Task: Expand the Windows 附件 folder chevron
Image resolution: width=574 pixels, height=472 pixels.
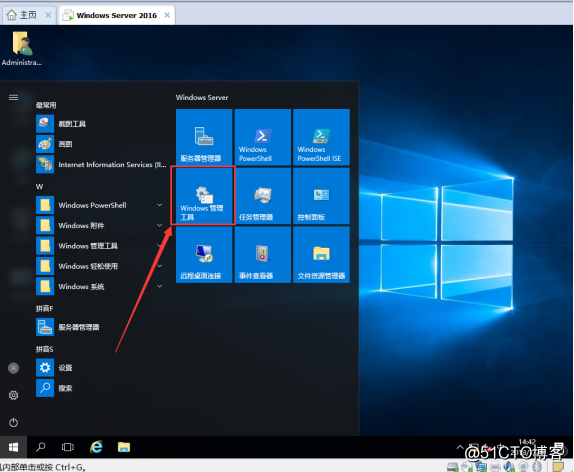Action: tap(160, 225)
